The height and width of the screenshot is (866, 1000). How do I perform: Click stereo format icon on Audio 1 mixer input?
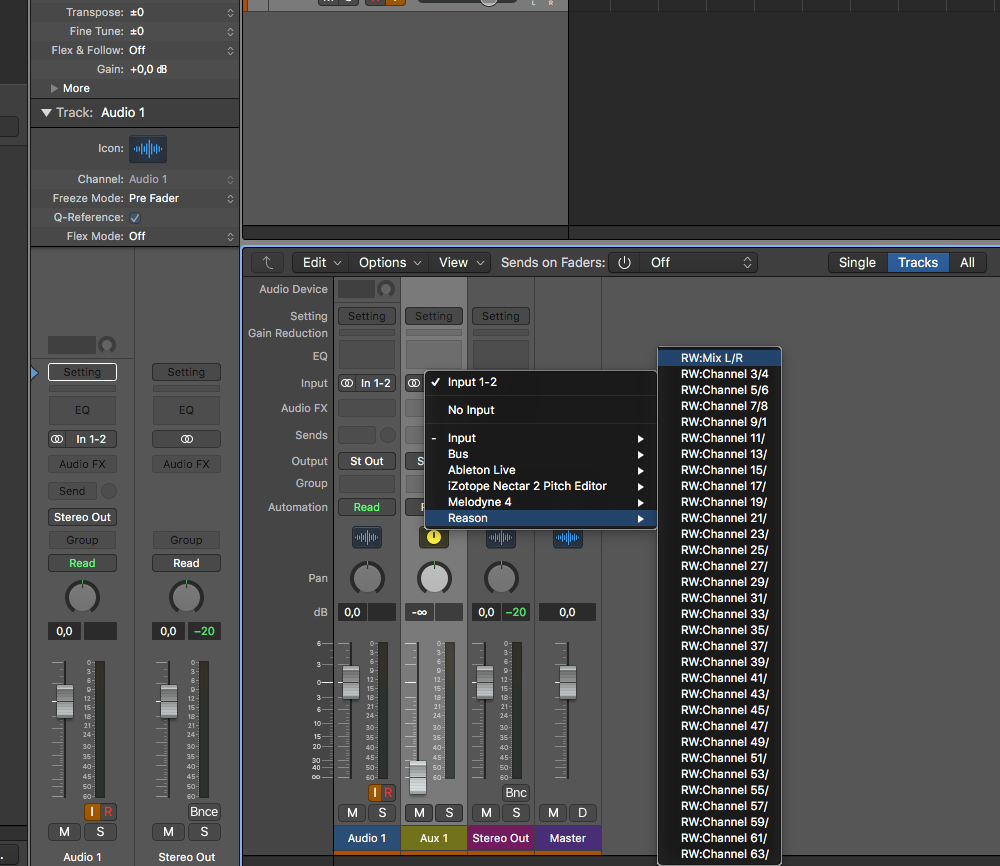pyautogui.click(x=347, y=383)
